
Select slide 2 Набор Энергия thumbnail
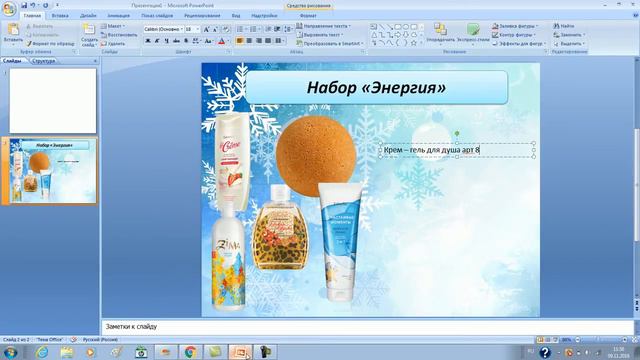pyautogui.click(x=53, y=171)
